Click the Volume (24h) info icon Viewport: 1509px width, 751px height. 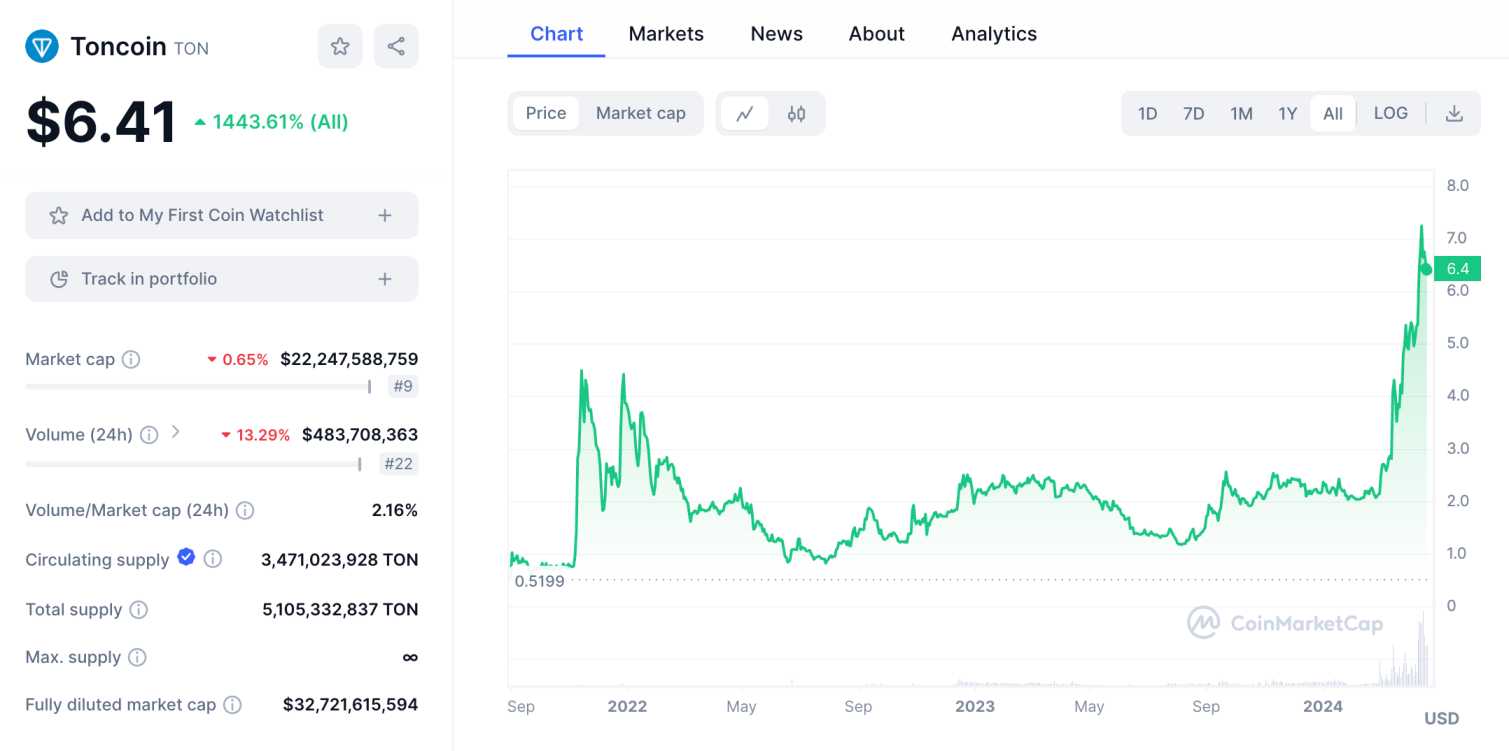pos(149,435)
